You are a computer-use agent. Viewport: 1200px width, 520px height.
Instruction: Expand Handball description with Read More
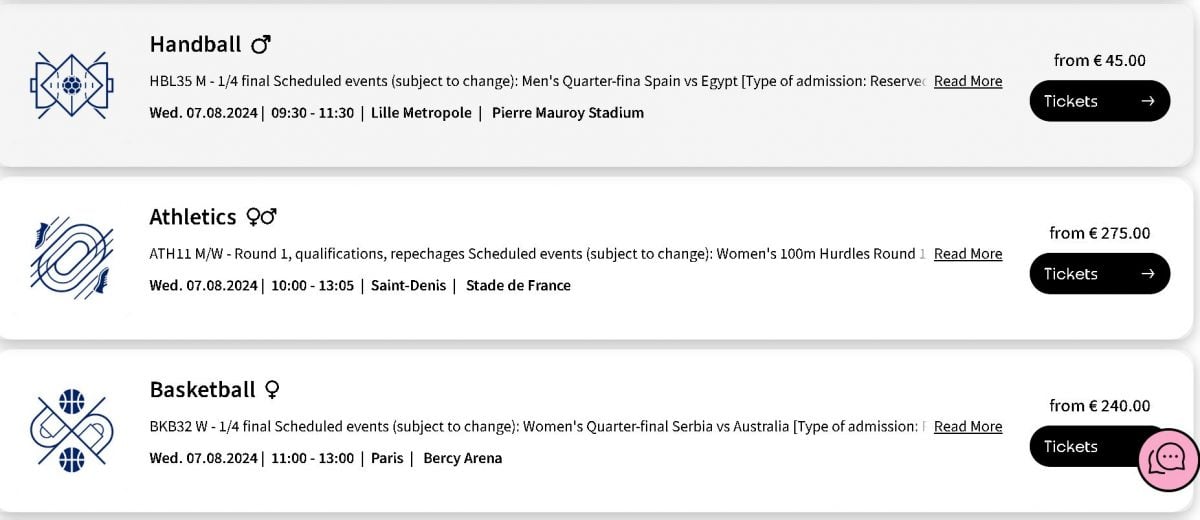(967, 81)
